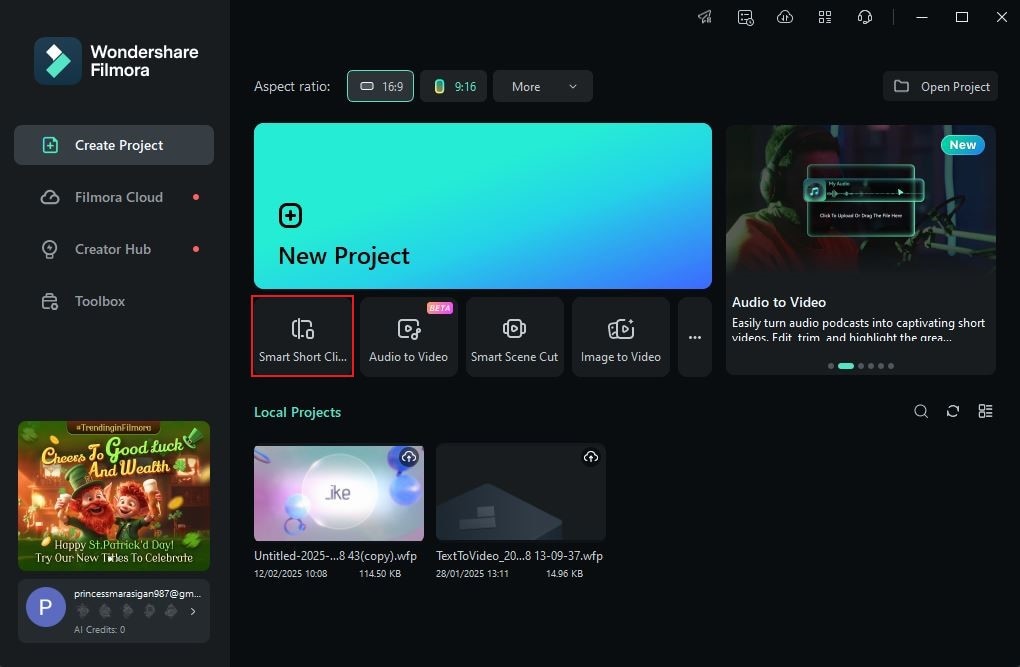Select 16:9 aspect ratio
Screen dimensions: 1020x667
click(381, 87)
